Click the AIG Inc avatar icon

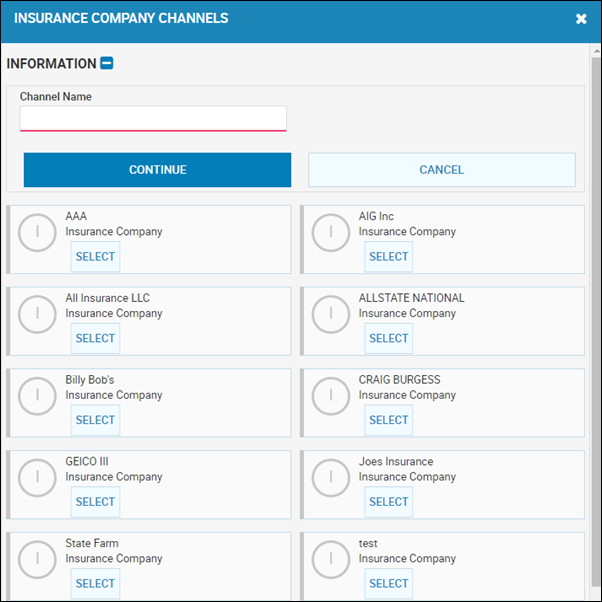click(331, 233)
